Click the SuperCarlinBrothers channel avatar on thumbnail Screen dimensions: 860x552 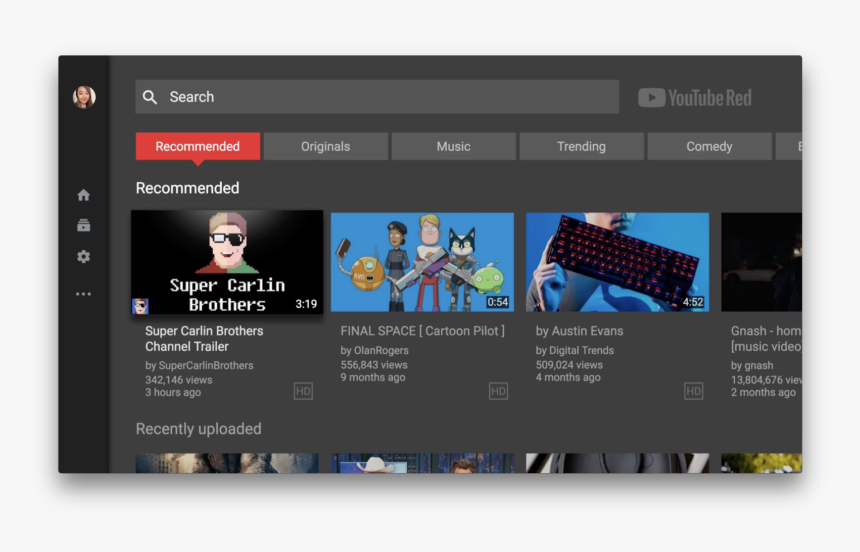(140, 306)
